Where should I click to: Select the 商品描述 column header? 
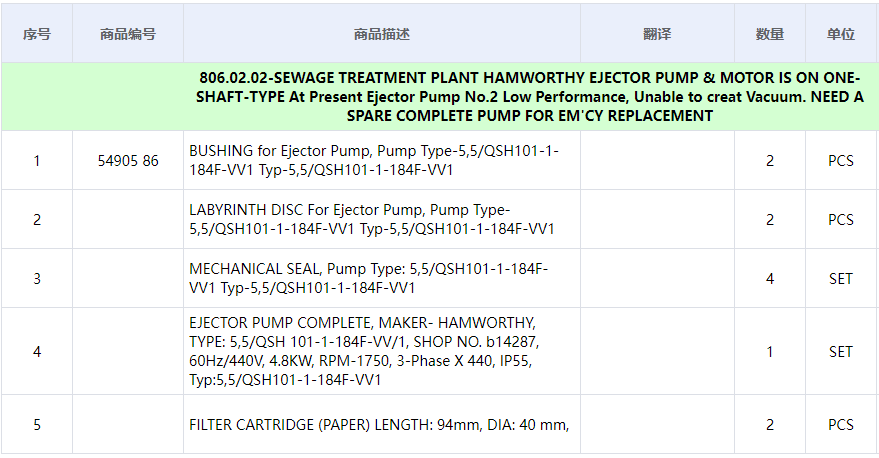[381, 34]
